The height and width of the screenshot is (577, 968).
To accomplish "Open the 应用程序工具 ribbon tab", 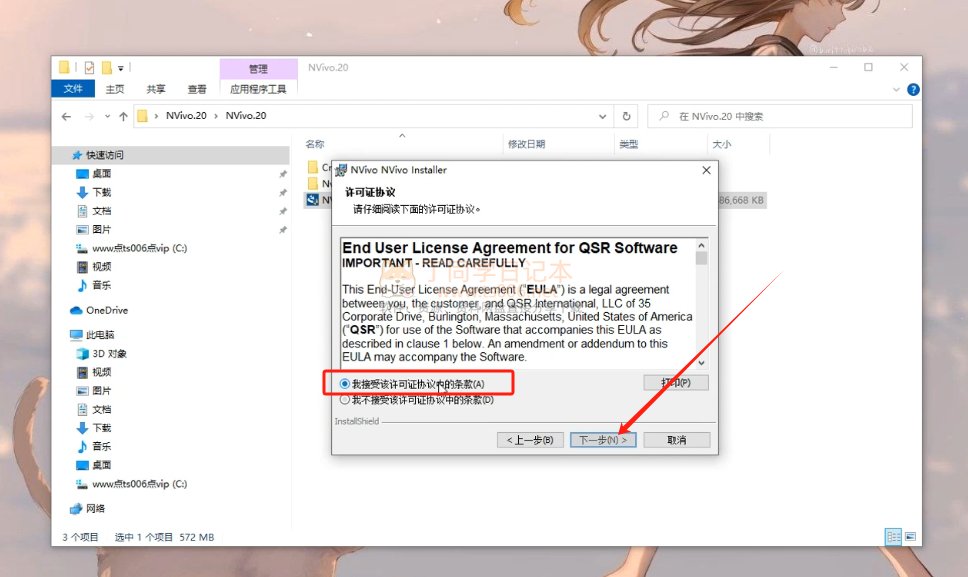I will (x=258, y=89).
